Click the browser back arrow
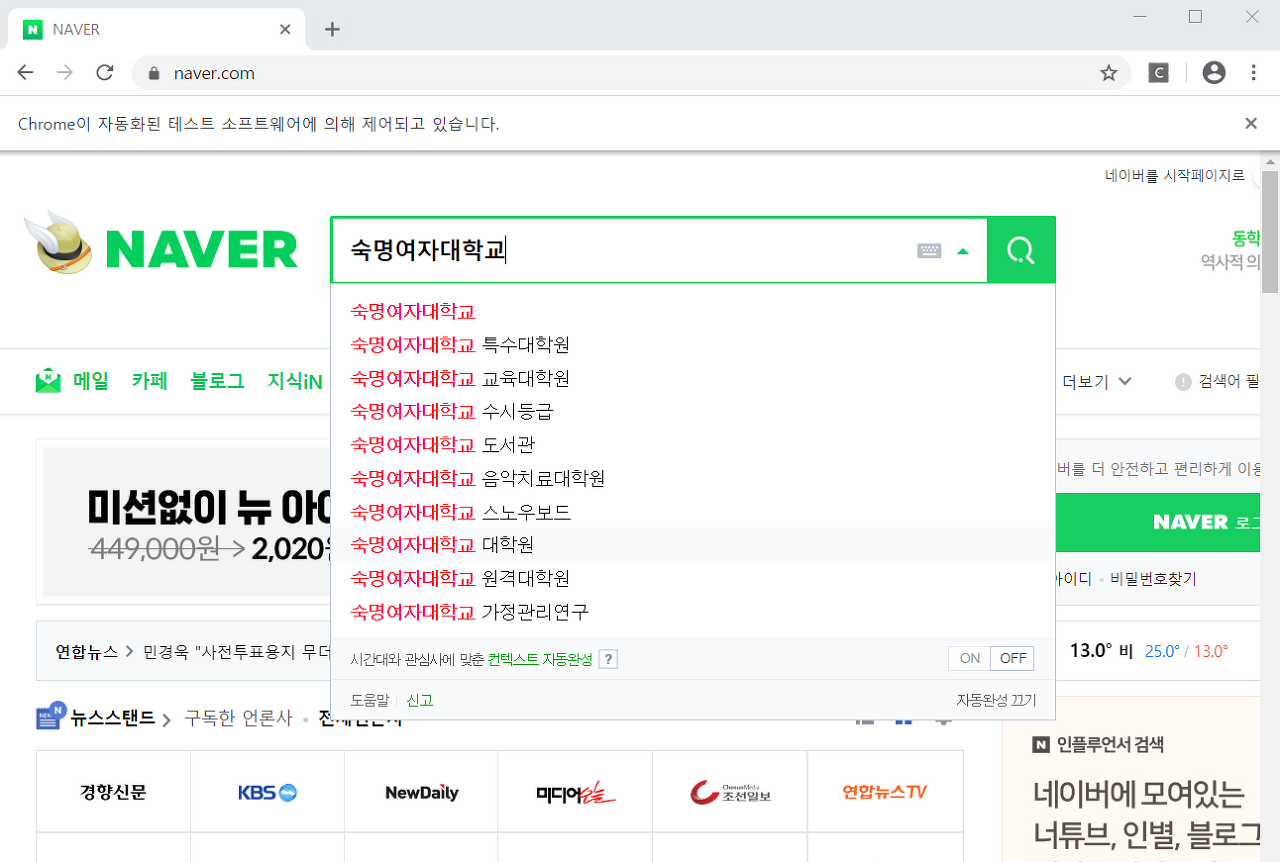1280x862 pixels. pos(25,73)
